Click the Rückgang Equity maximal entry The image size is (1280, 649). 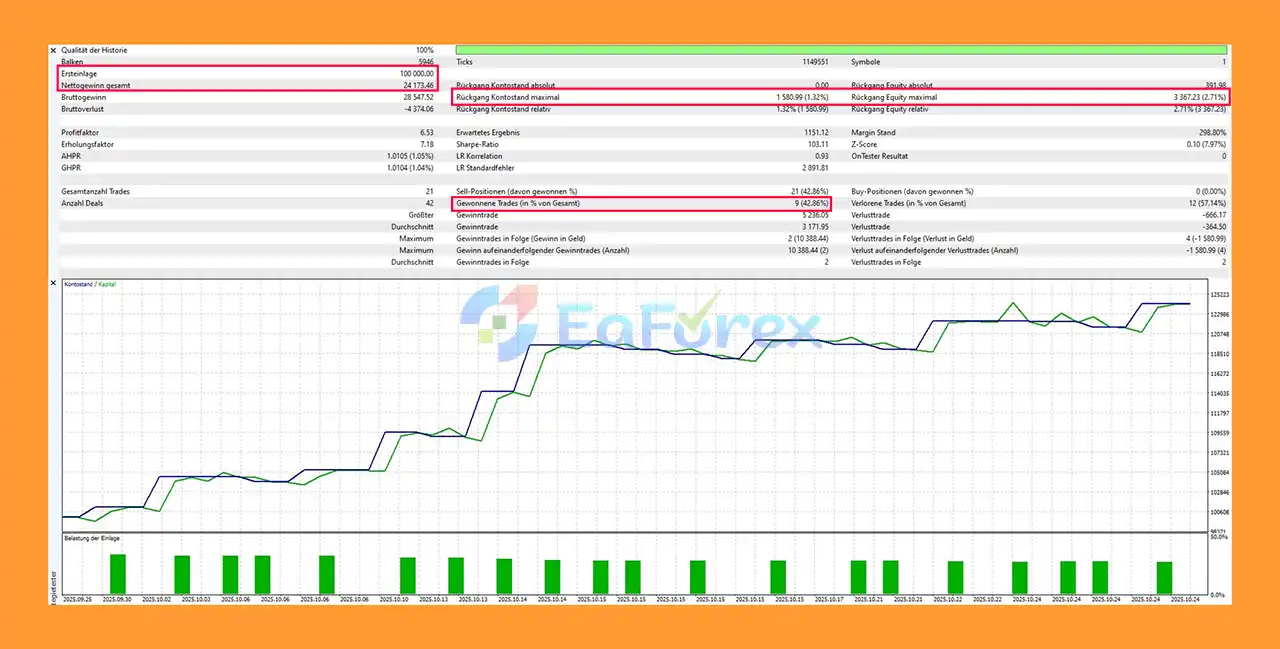[x=1038, y=97]
